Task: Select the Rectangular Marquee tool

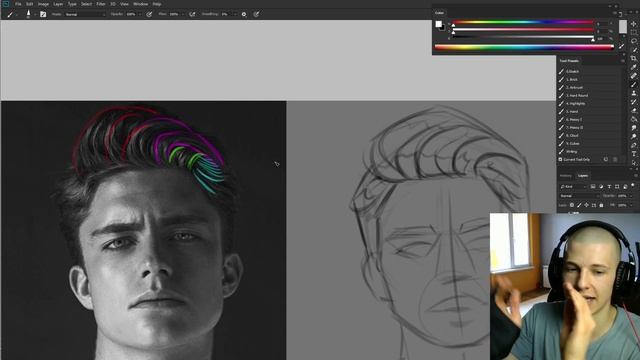Action: coord(634,32)
